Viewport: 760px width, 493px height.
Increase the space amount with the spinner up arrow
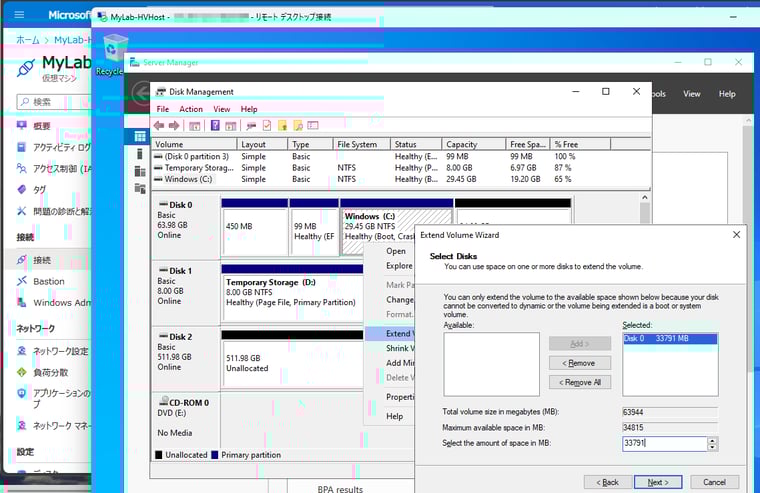click(712, 440)
